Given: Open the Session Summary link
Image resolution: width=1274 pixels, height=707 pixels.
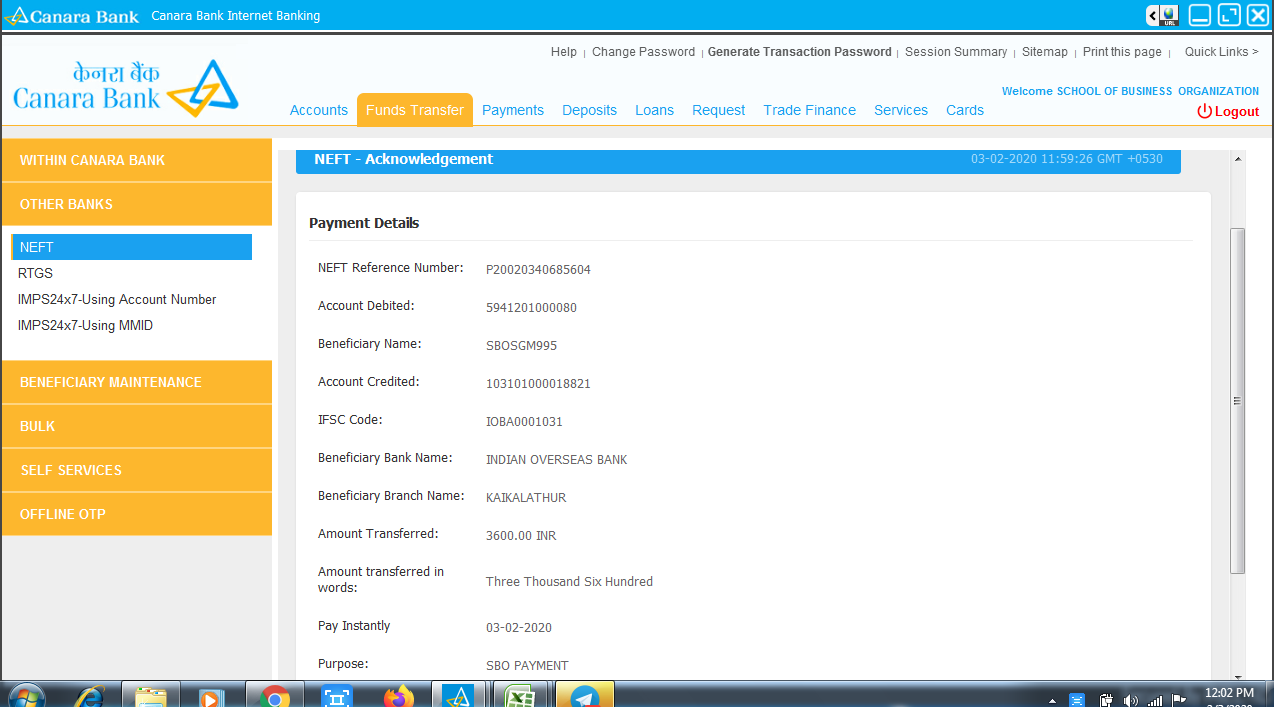Looking at the screenshot, I should [x=956, y=52].
